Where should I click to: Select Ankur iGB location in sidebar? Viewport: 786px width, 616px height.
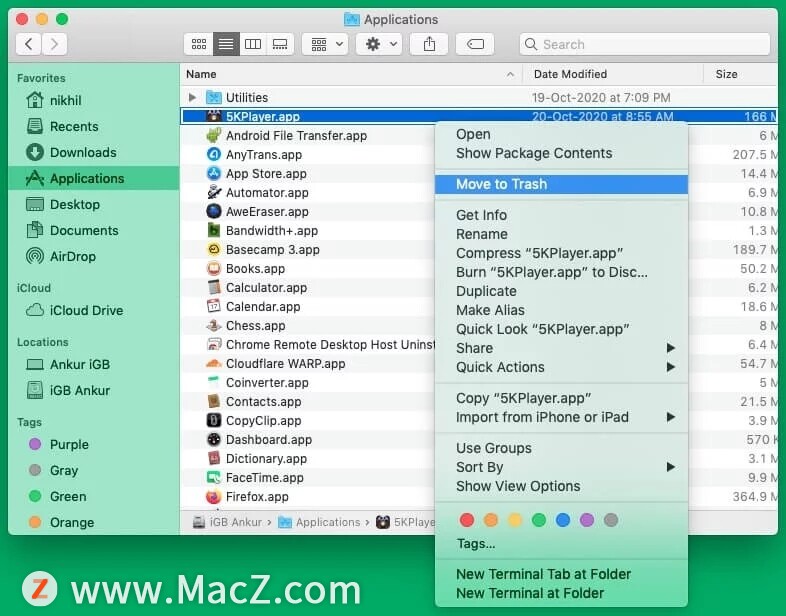93,364
